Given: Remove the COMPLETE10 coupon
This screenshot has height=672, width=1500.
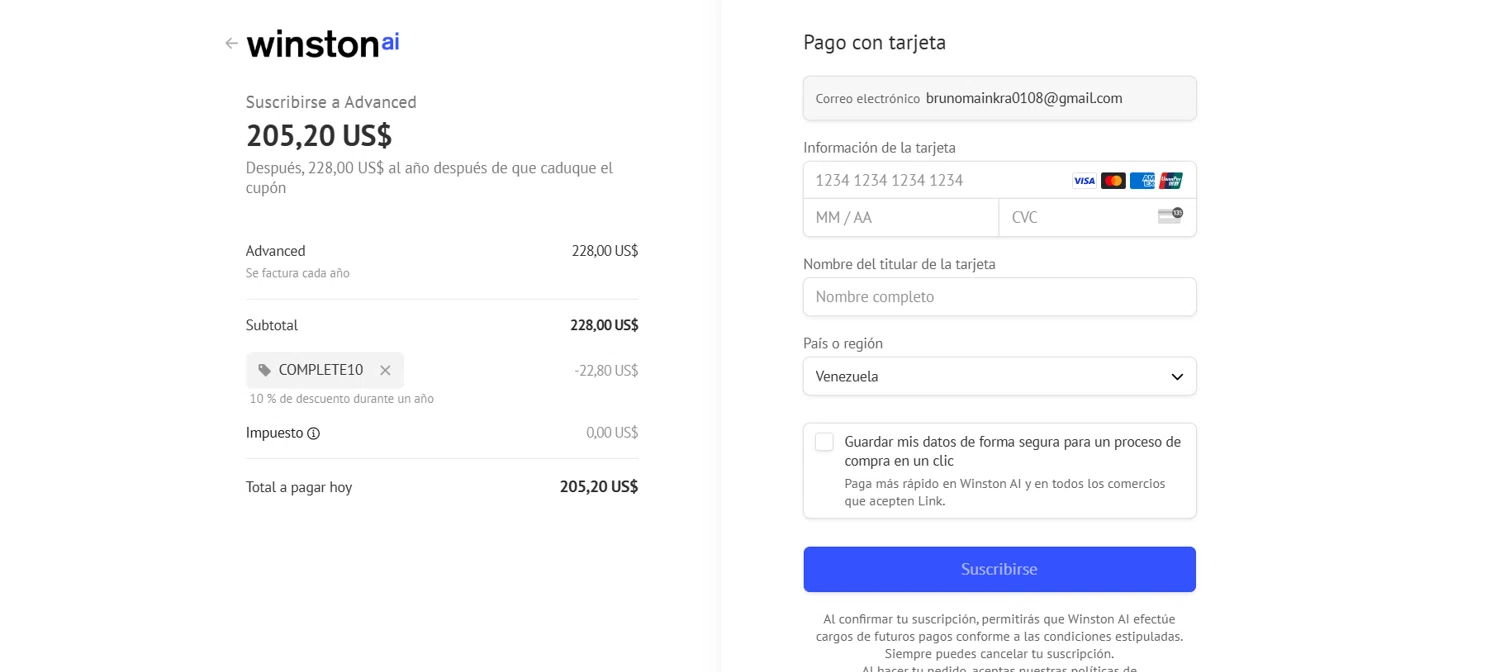Looking at the screenshot, I should click(385, 370).
